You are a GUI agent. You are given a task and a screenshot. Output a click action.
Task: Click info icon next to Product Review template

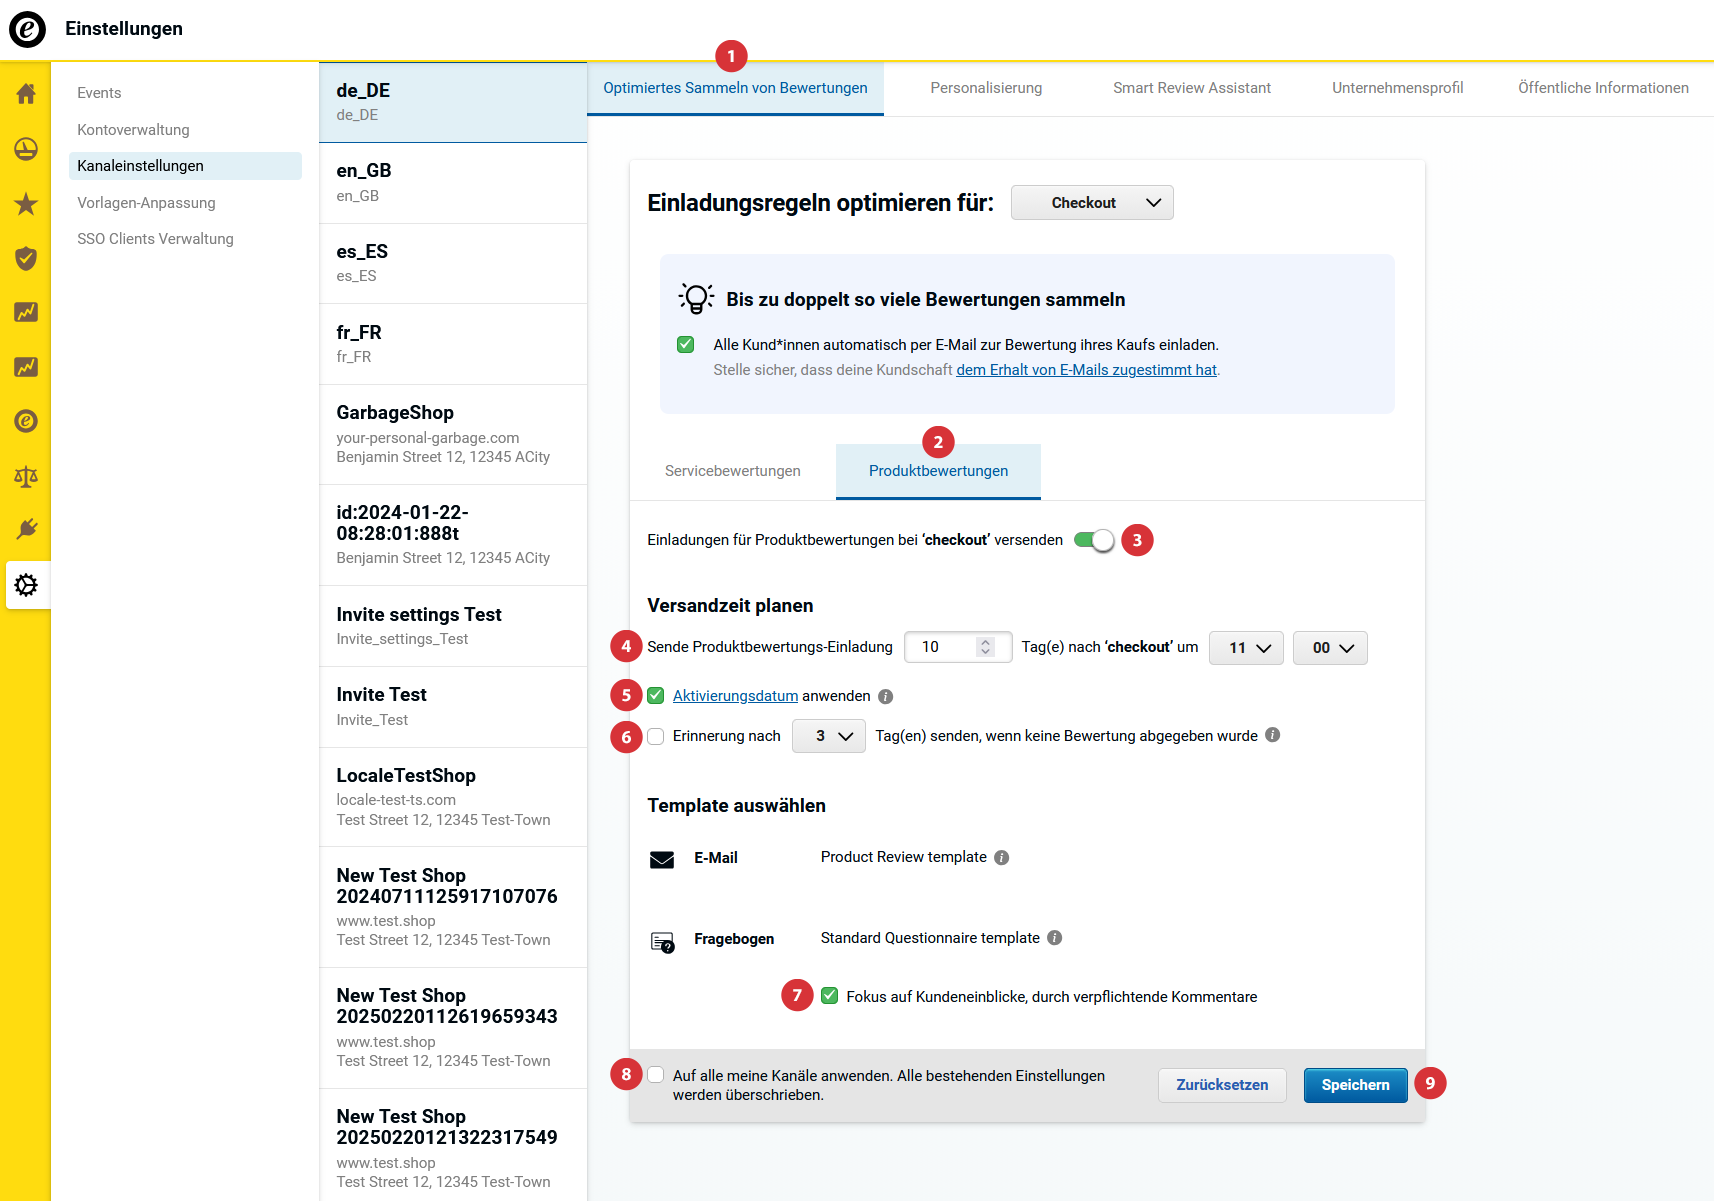1002,858
